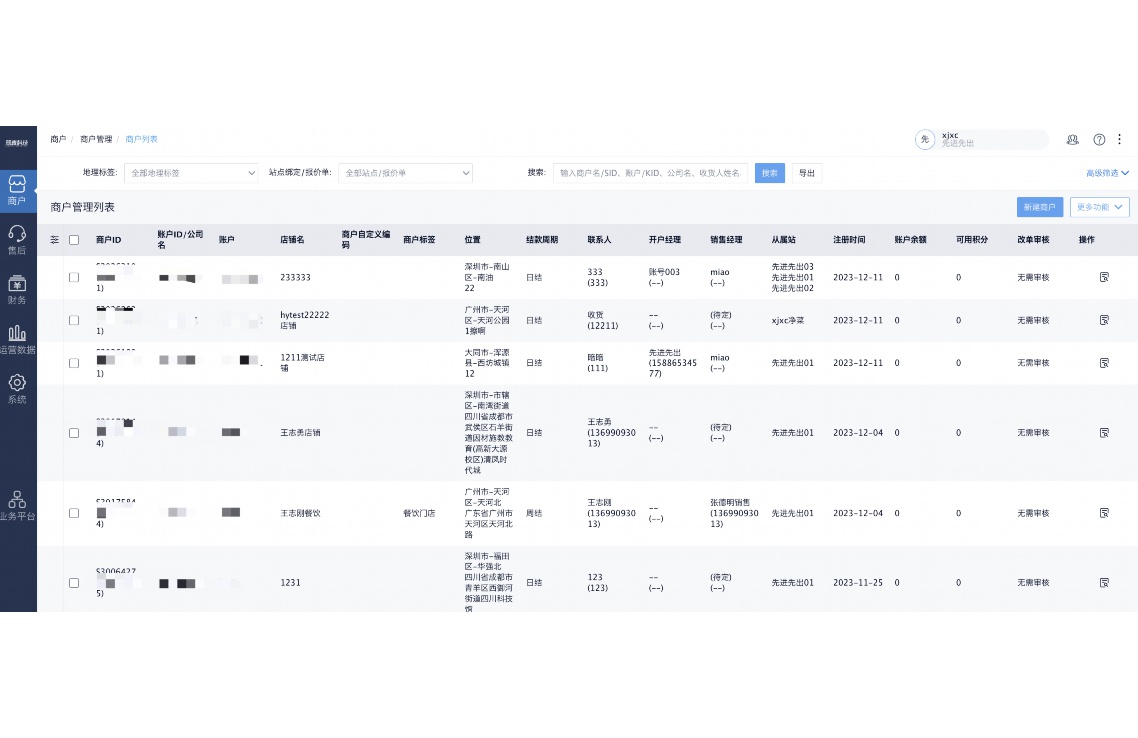Click the user contacts icon in header
The height and width of the screenshot is (738, 1138).
coord(1072,139)
